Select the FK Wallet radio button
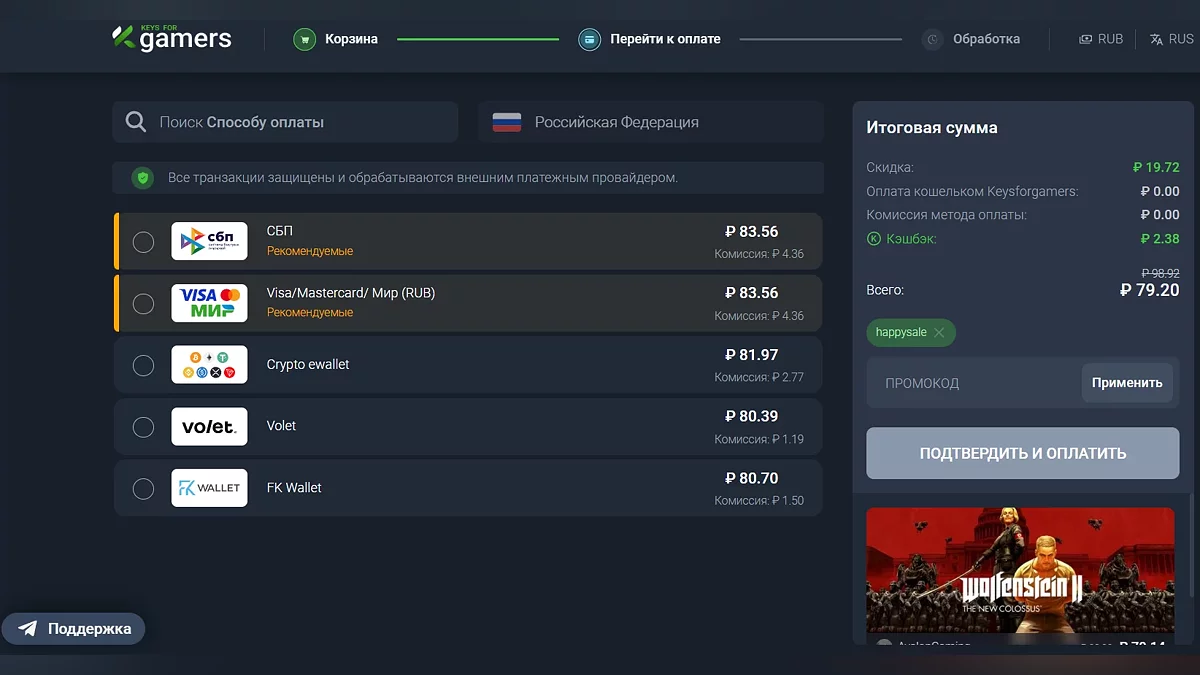This screenshot has height=675, width=1200. 144,489
